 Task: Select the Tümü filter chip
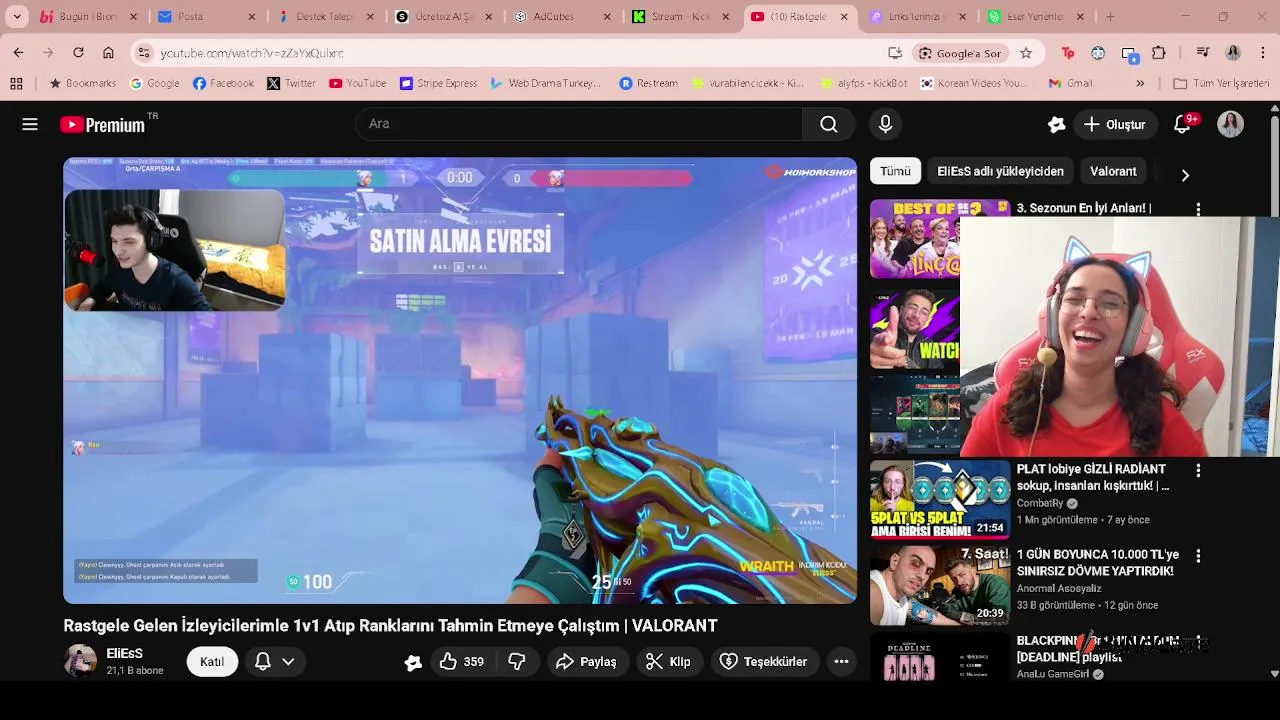895,171
